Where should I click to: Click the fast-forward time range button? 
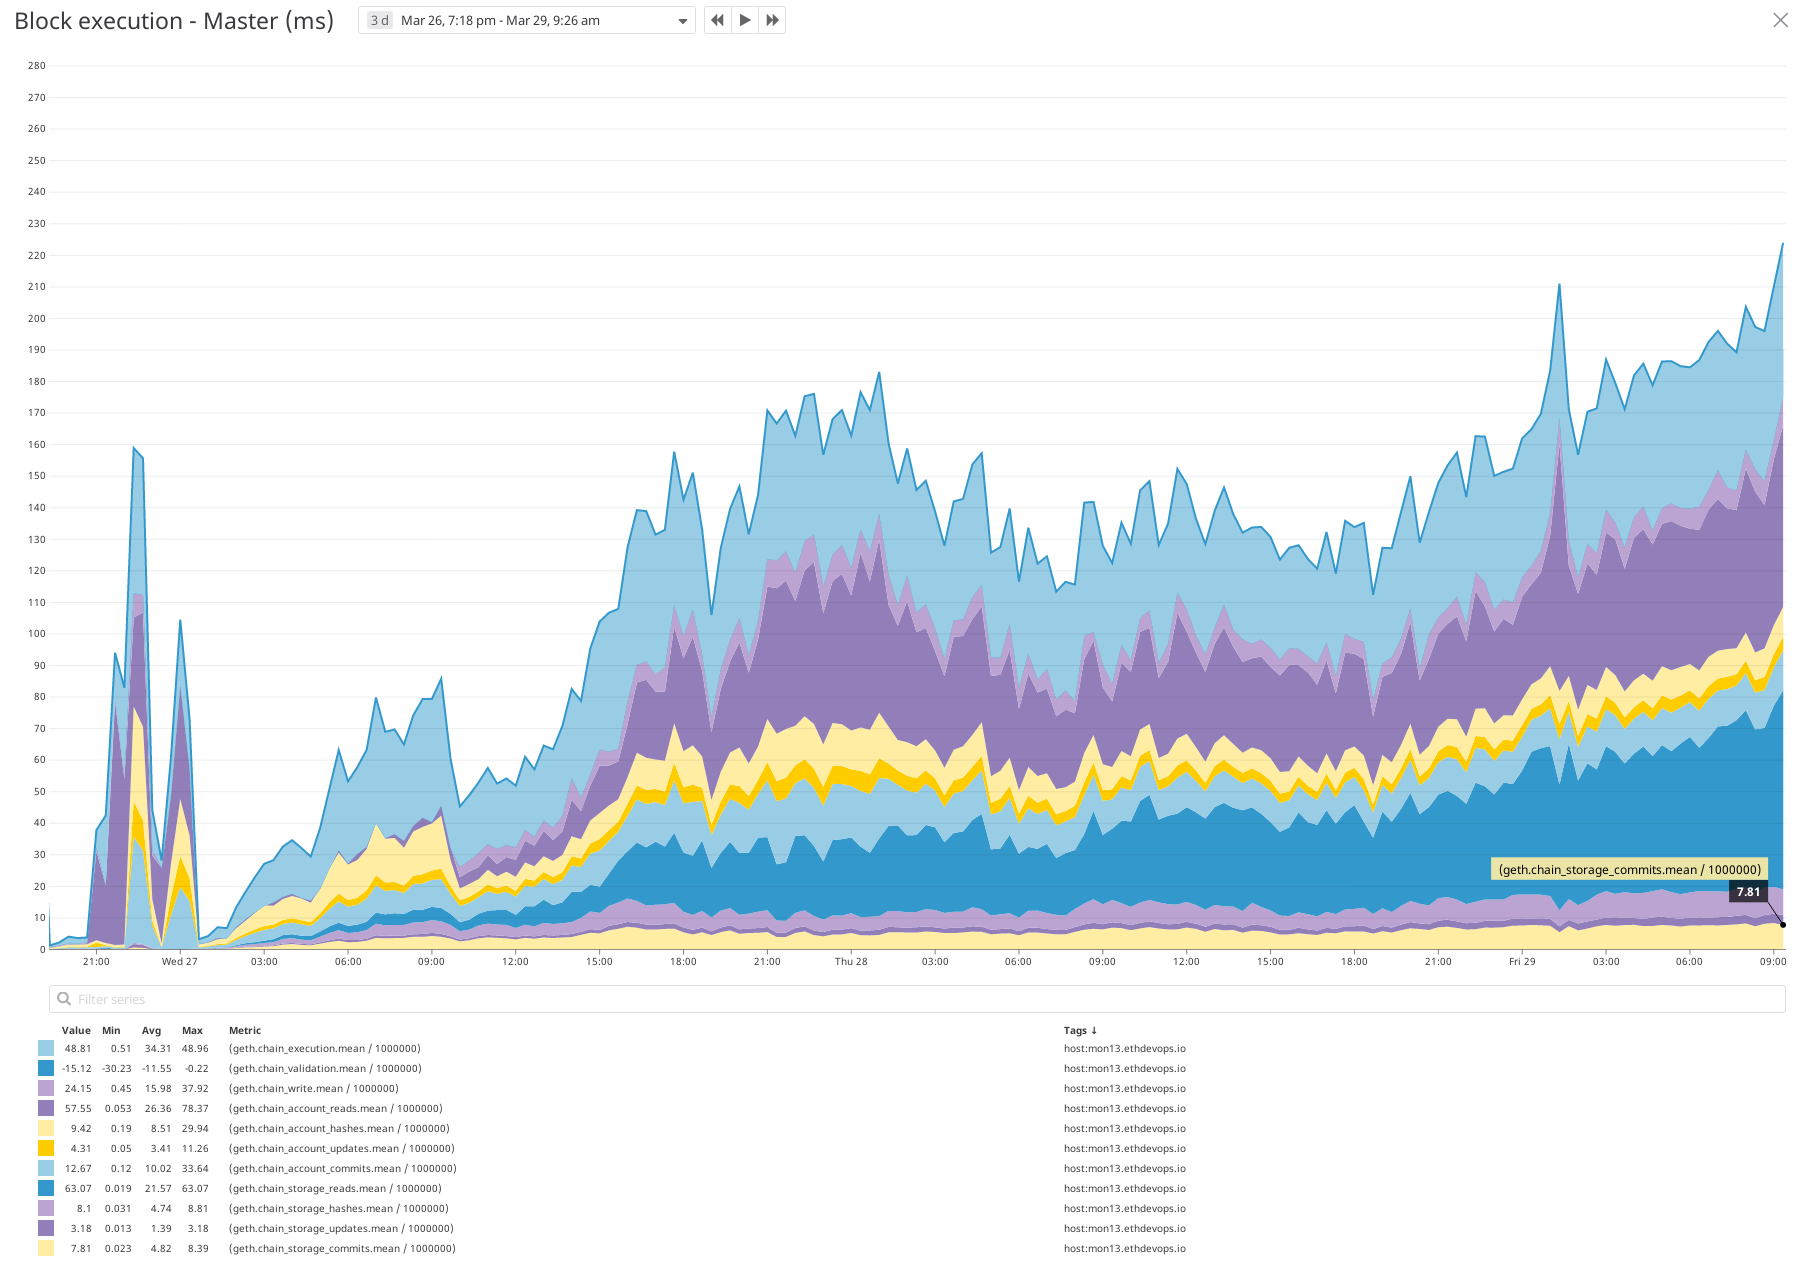click(772, 20)
